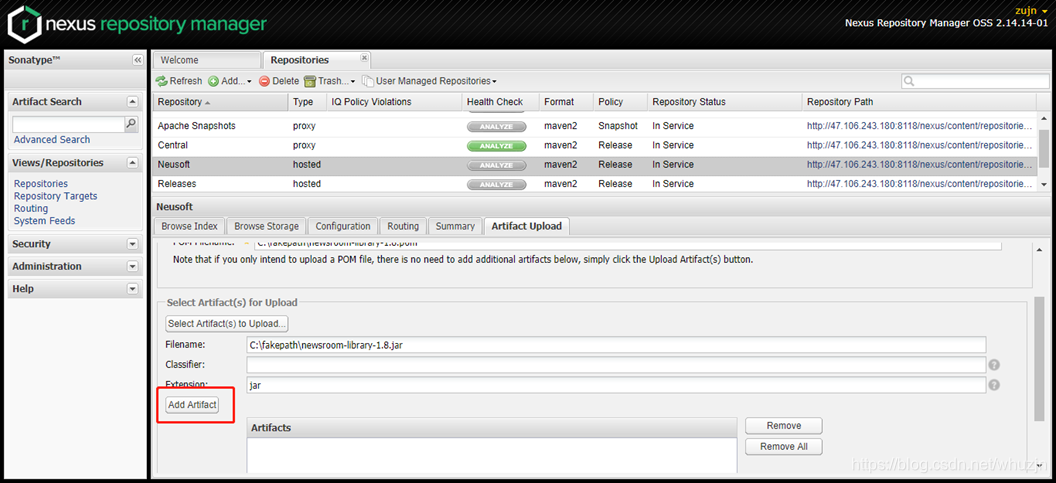This screenshot has width=1056, height=483.
Task: Click the Remove All button
Action: click(x=784, y=447)
